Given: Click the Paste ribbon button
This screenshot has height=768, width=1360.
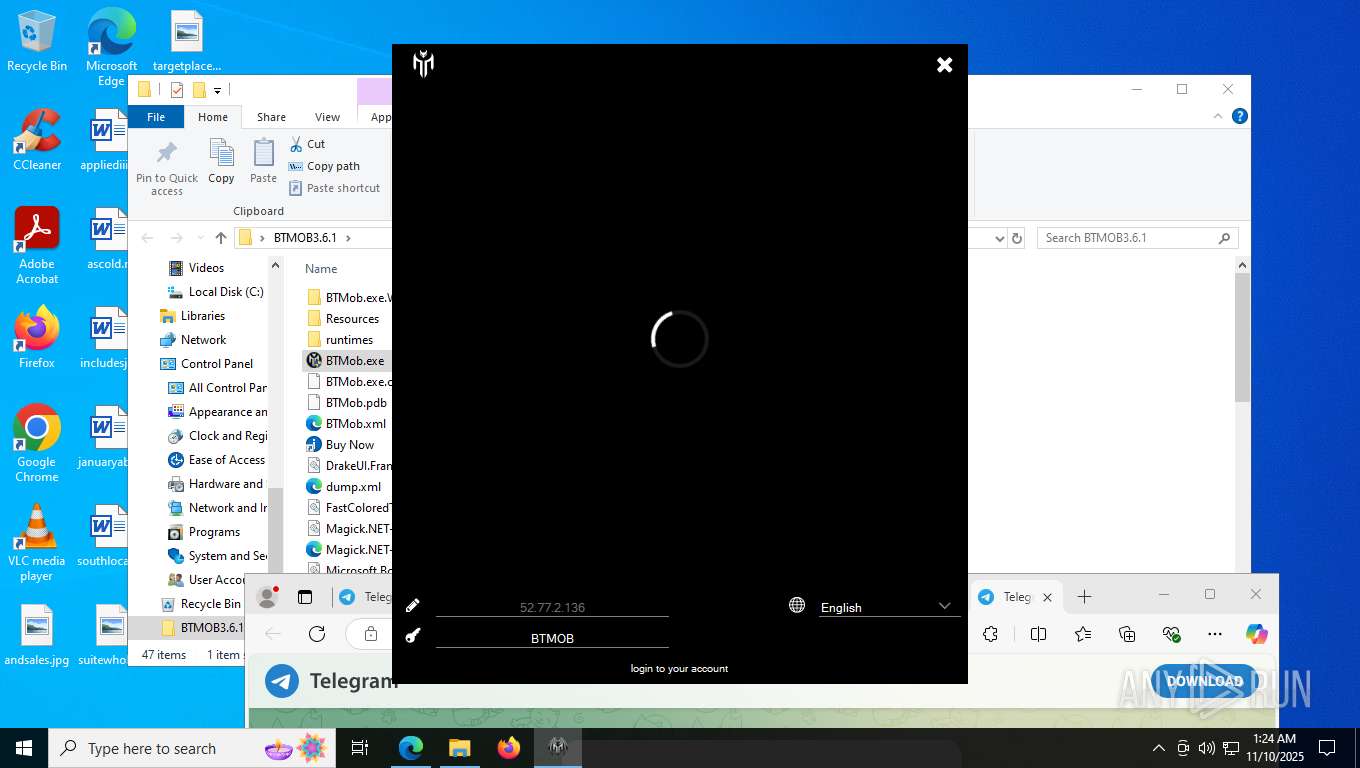Looking at the screenshot, I should coord(263,162).
